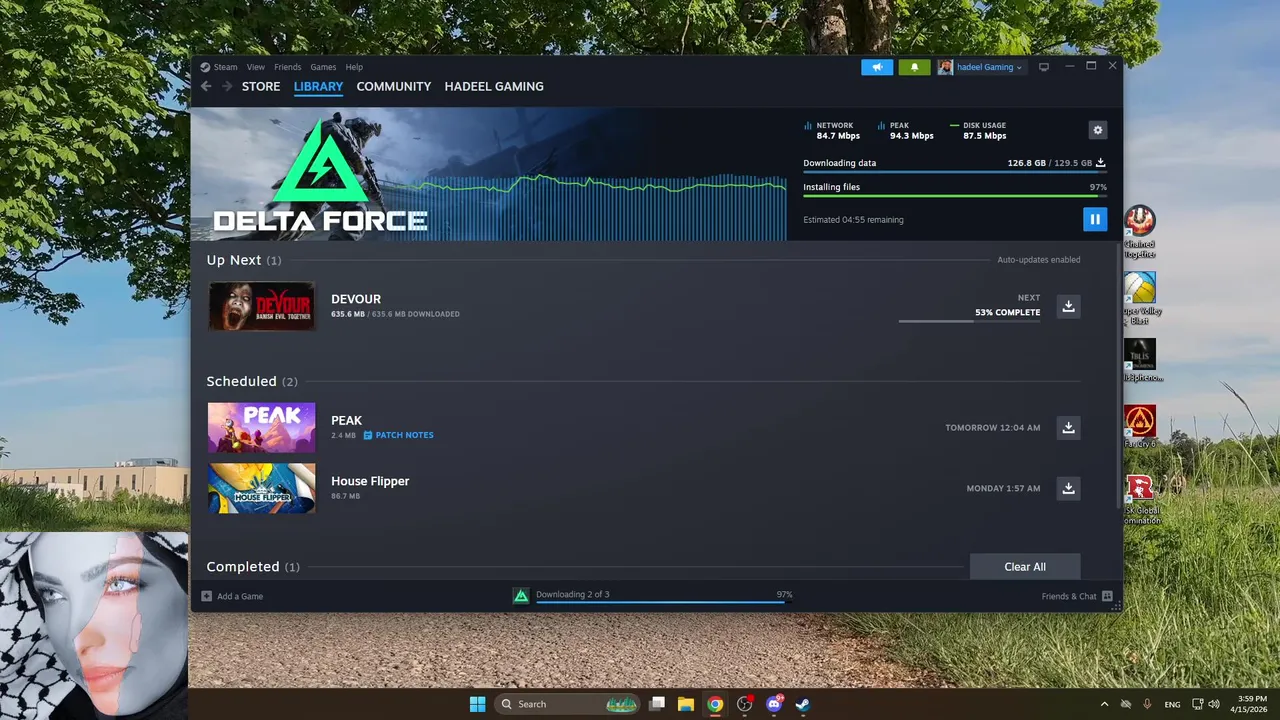Click the DISK USAGE 87.5 Mbps stat
The height and width of the screenshot is (720, 1280).
[x=979, y=130]
